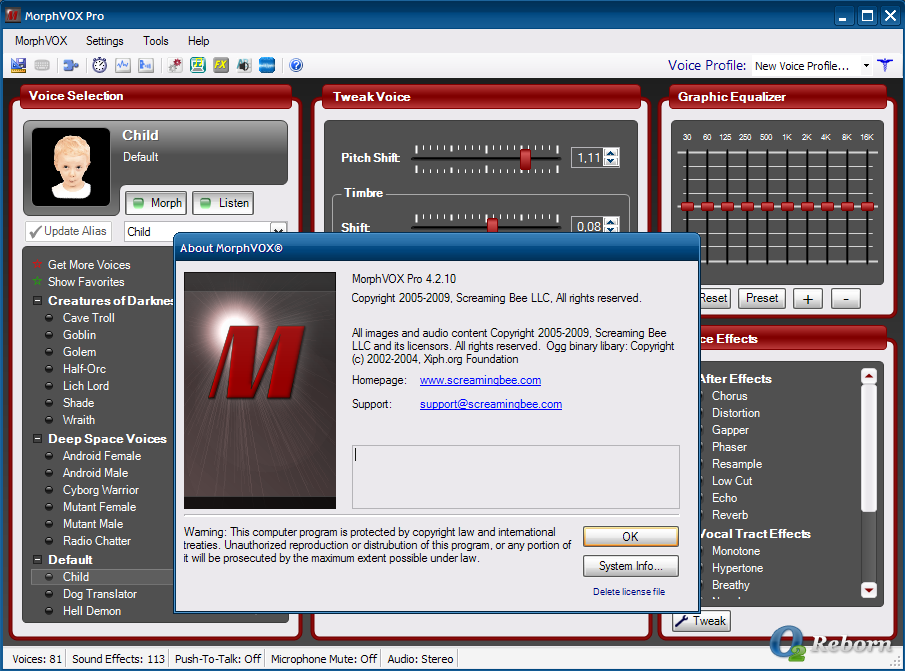Click the bullet icon next to Cave Troll

(x=50, y=317)
